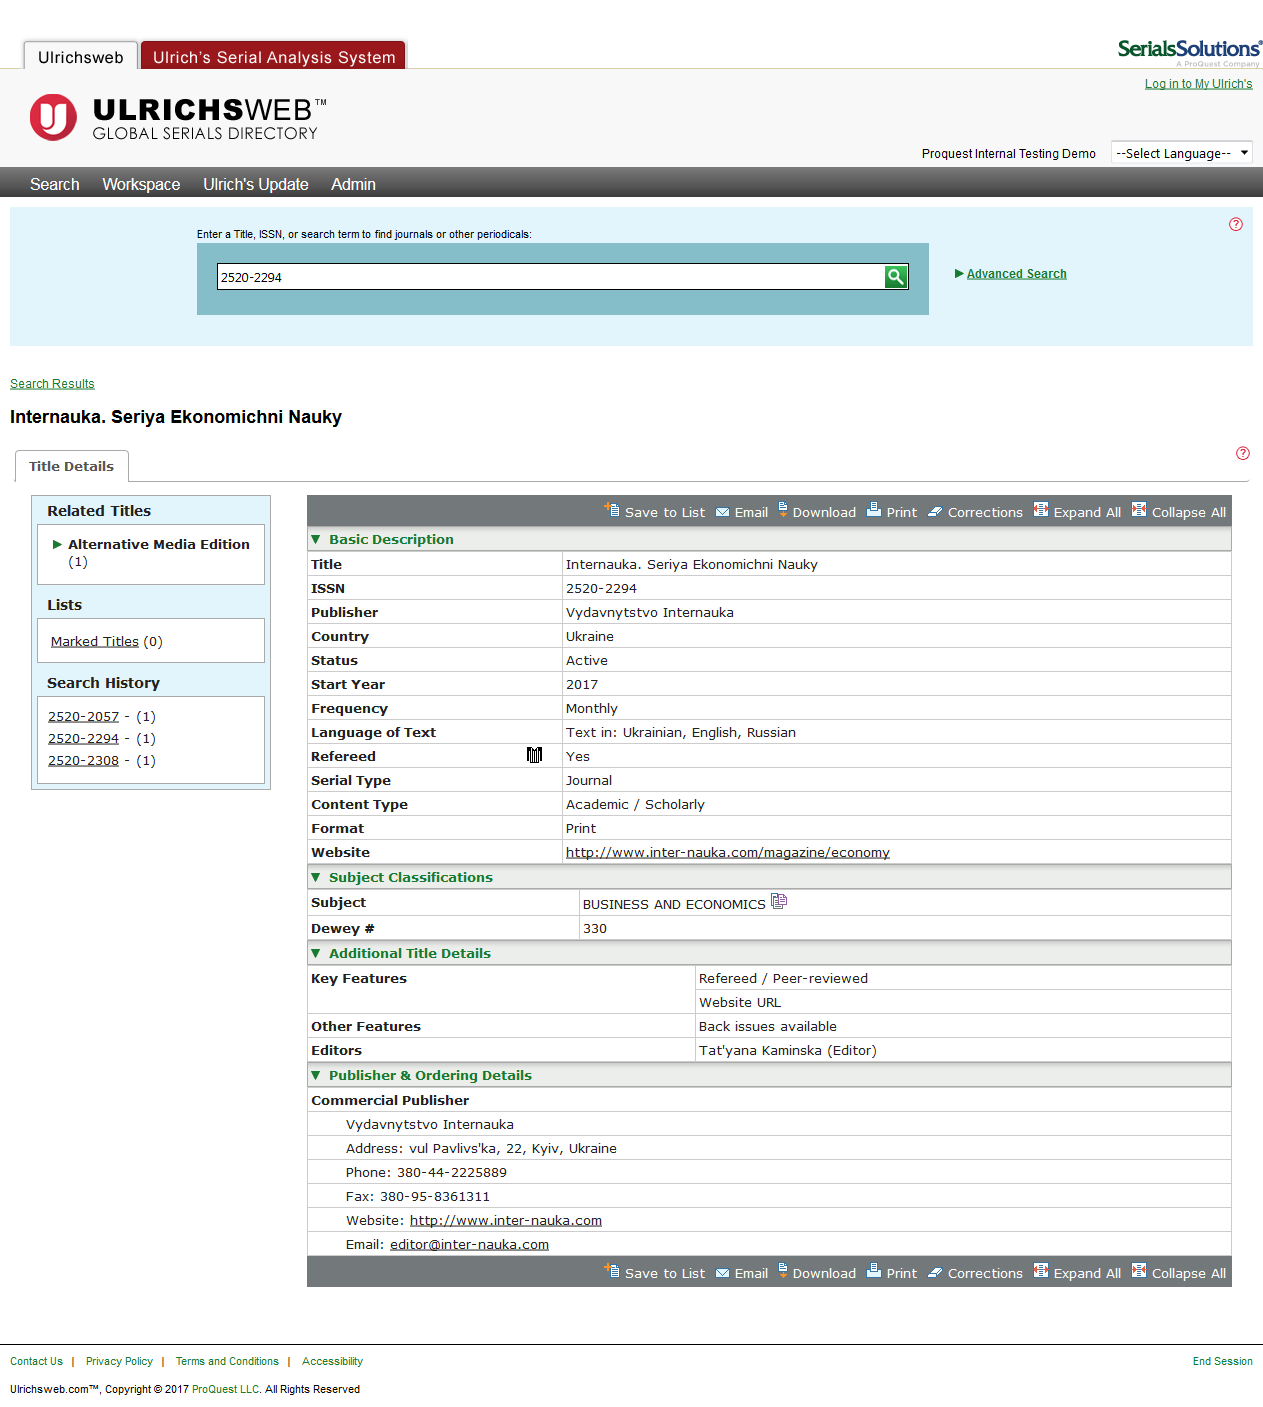Image resolution: width=1263 pixels, height=1407 pixels.
Task: Click the publisher name Vydavnytstvo Internauka
Action: pos(650,612)
